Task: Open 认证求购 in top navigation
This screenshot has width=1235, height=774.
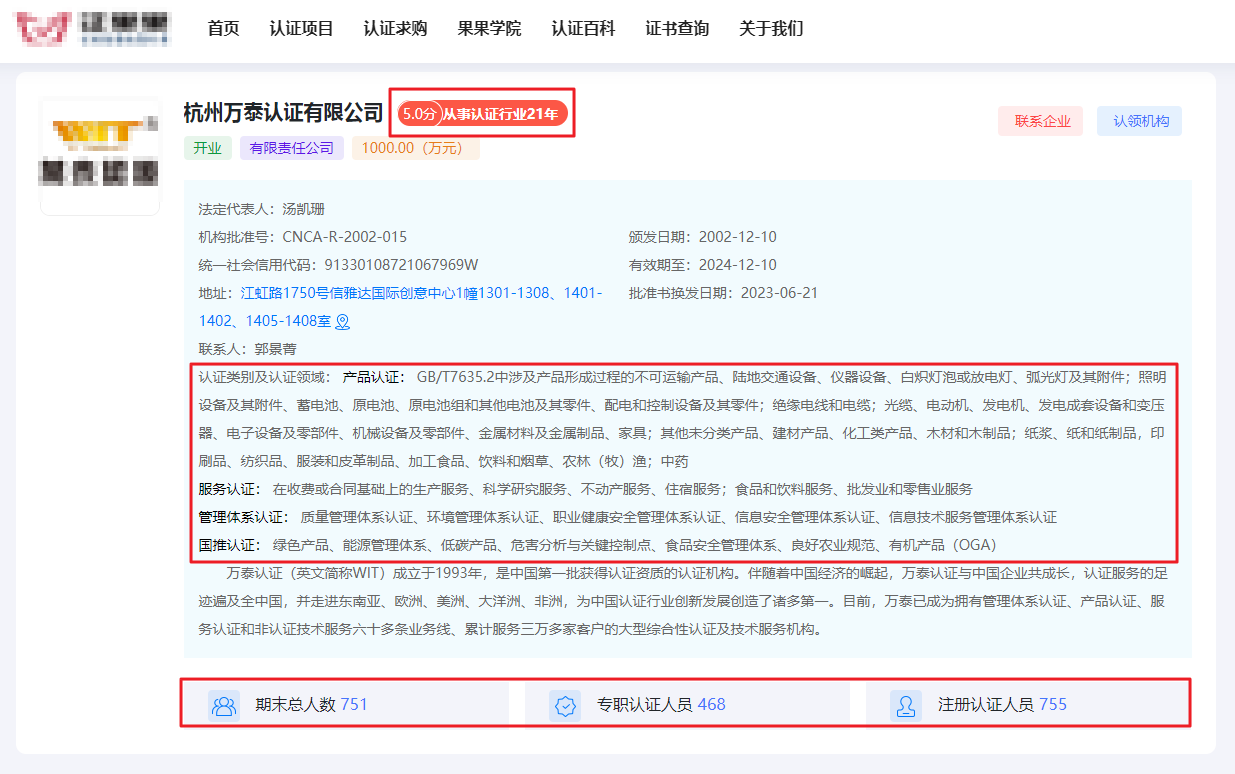Action: click(395, 28)
